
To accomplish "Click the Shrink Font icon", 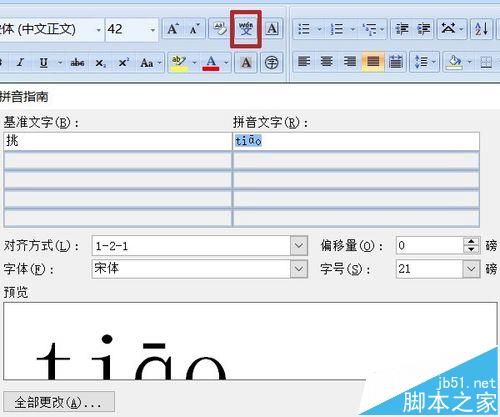I will 194,29.
